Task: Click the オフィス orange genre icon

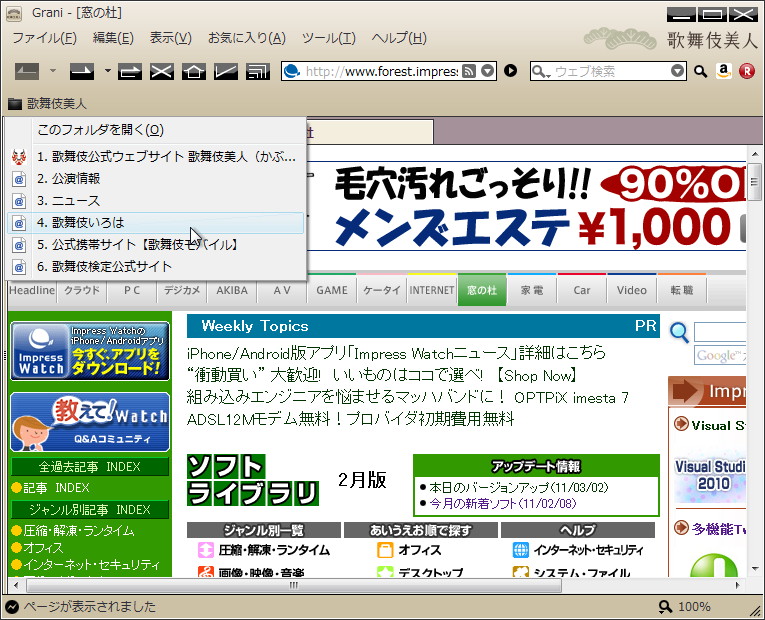Action: coord(385,550)
